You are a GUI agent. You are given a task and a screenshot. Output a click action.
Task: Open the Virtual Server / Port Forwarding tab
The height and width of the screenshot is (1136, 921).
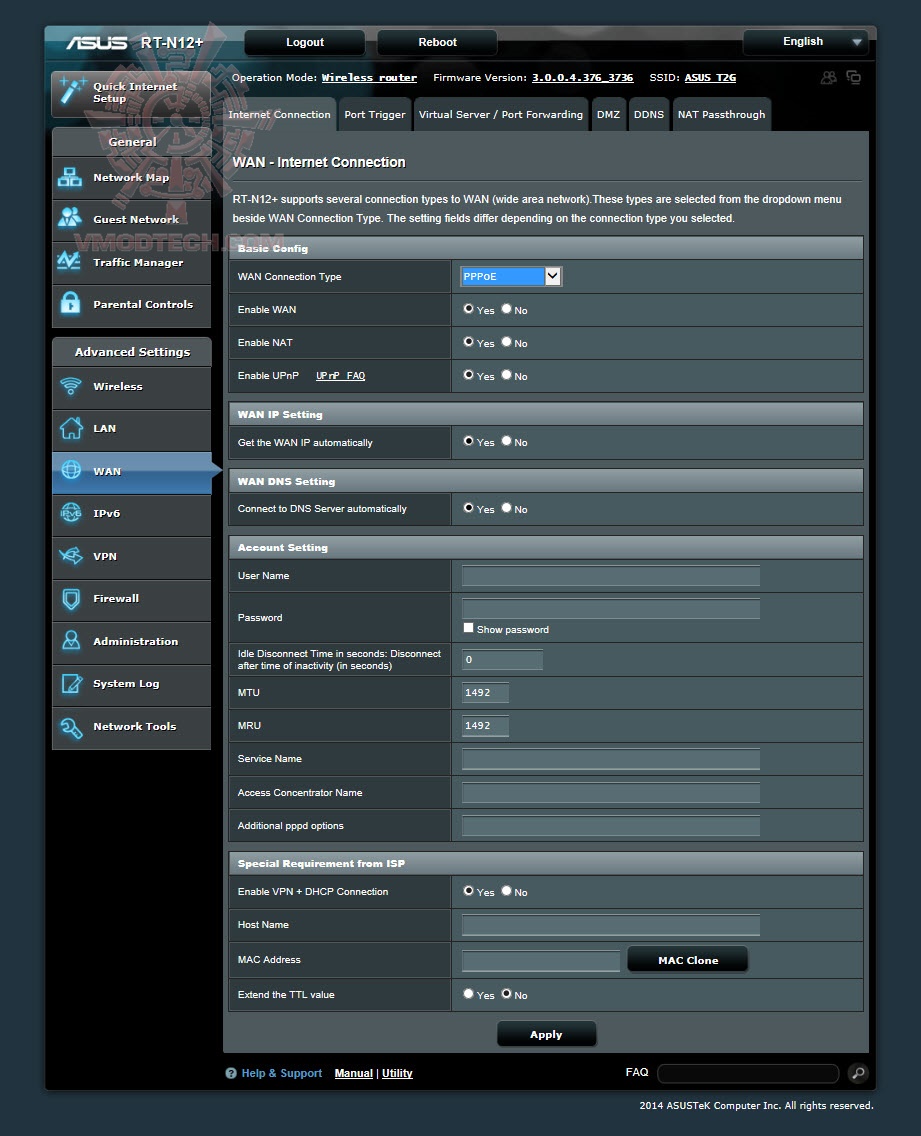(x=501, y=114)
